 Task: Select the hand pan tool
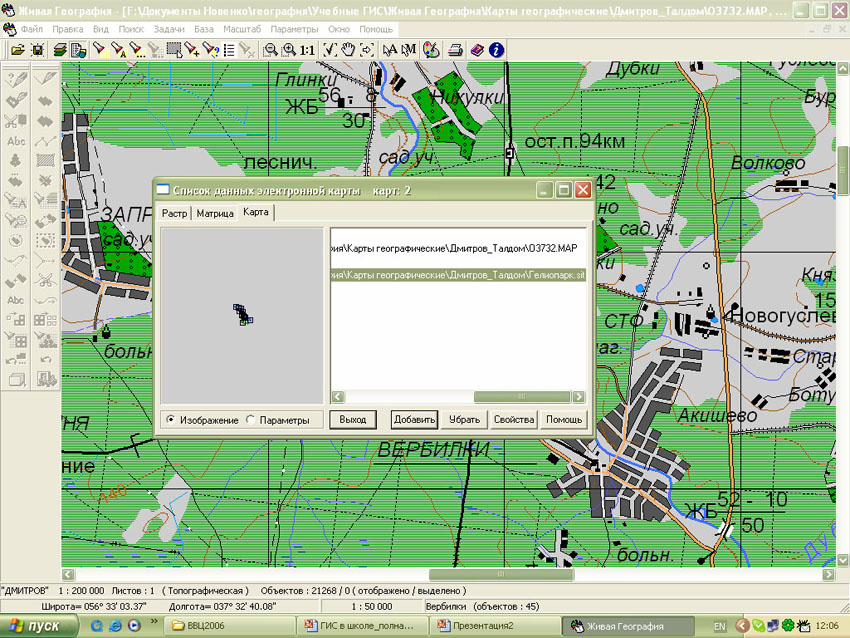point(349,49)
